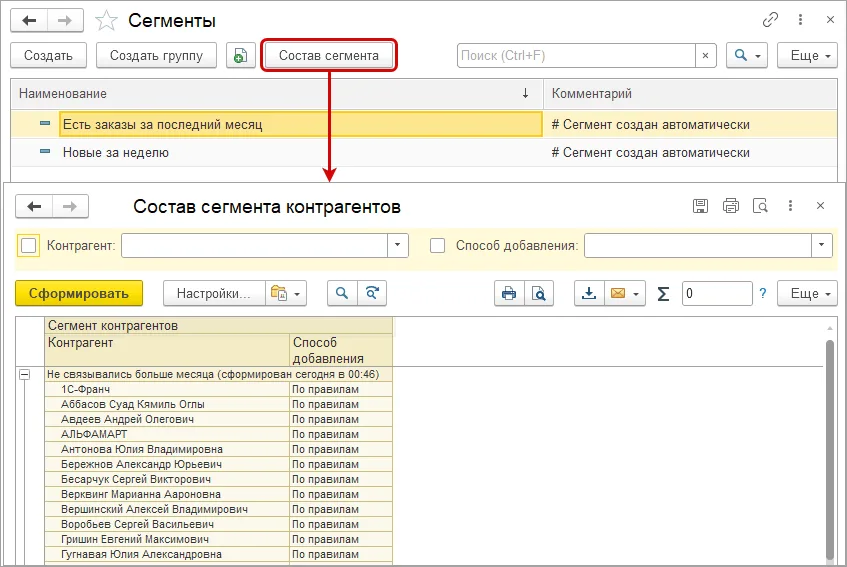Expand the search options arrow in Сегменты
Viewport: 847px width, 567px height.
coord(758,56)
